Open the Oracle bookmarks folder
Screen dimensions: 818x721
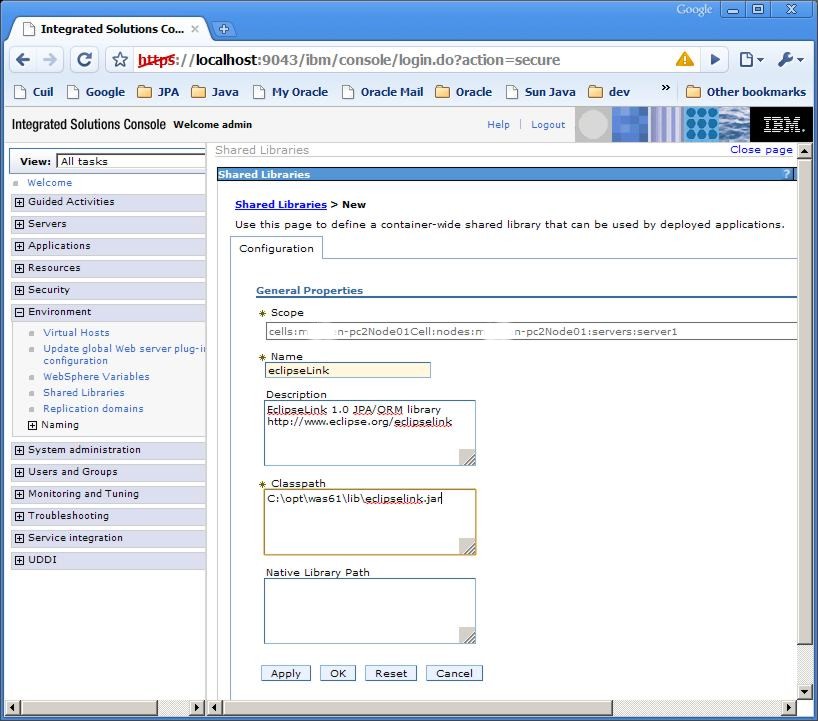463,92
